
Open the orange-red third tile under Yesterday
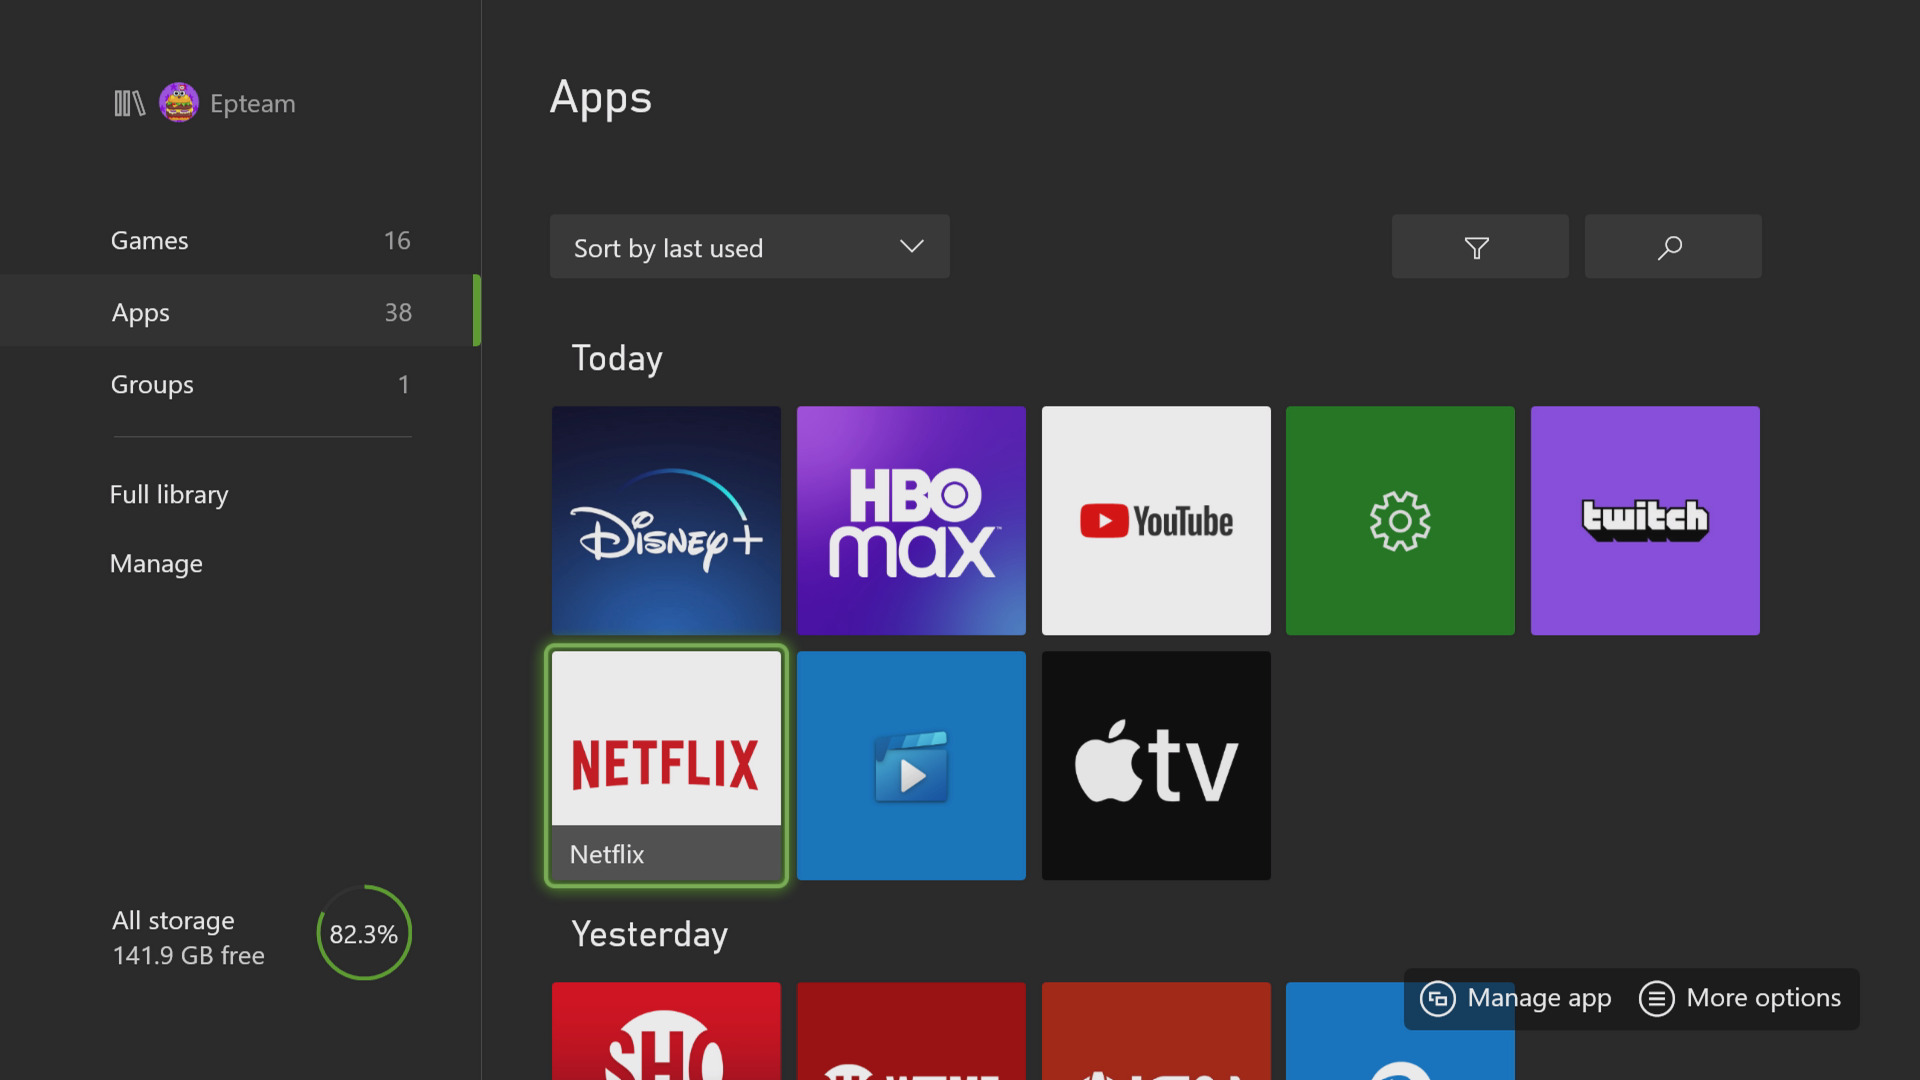[1156, 1031]
